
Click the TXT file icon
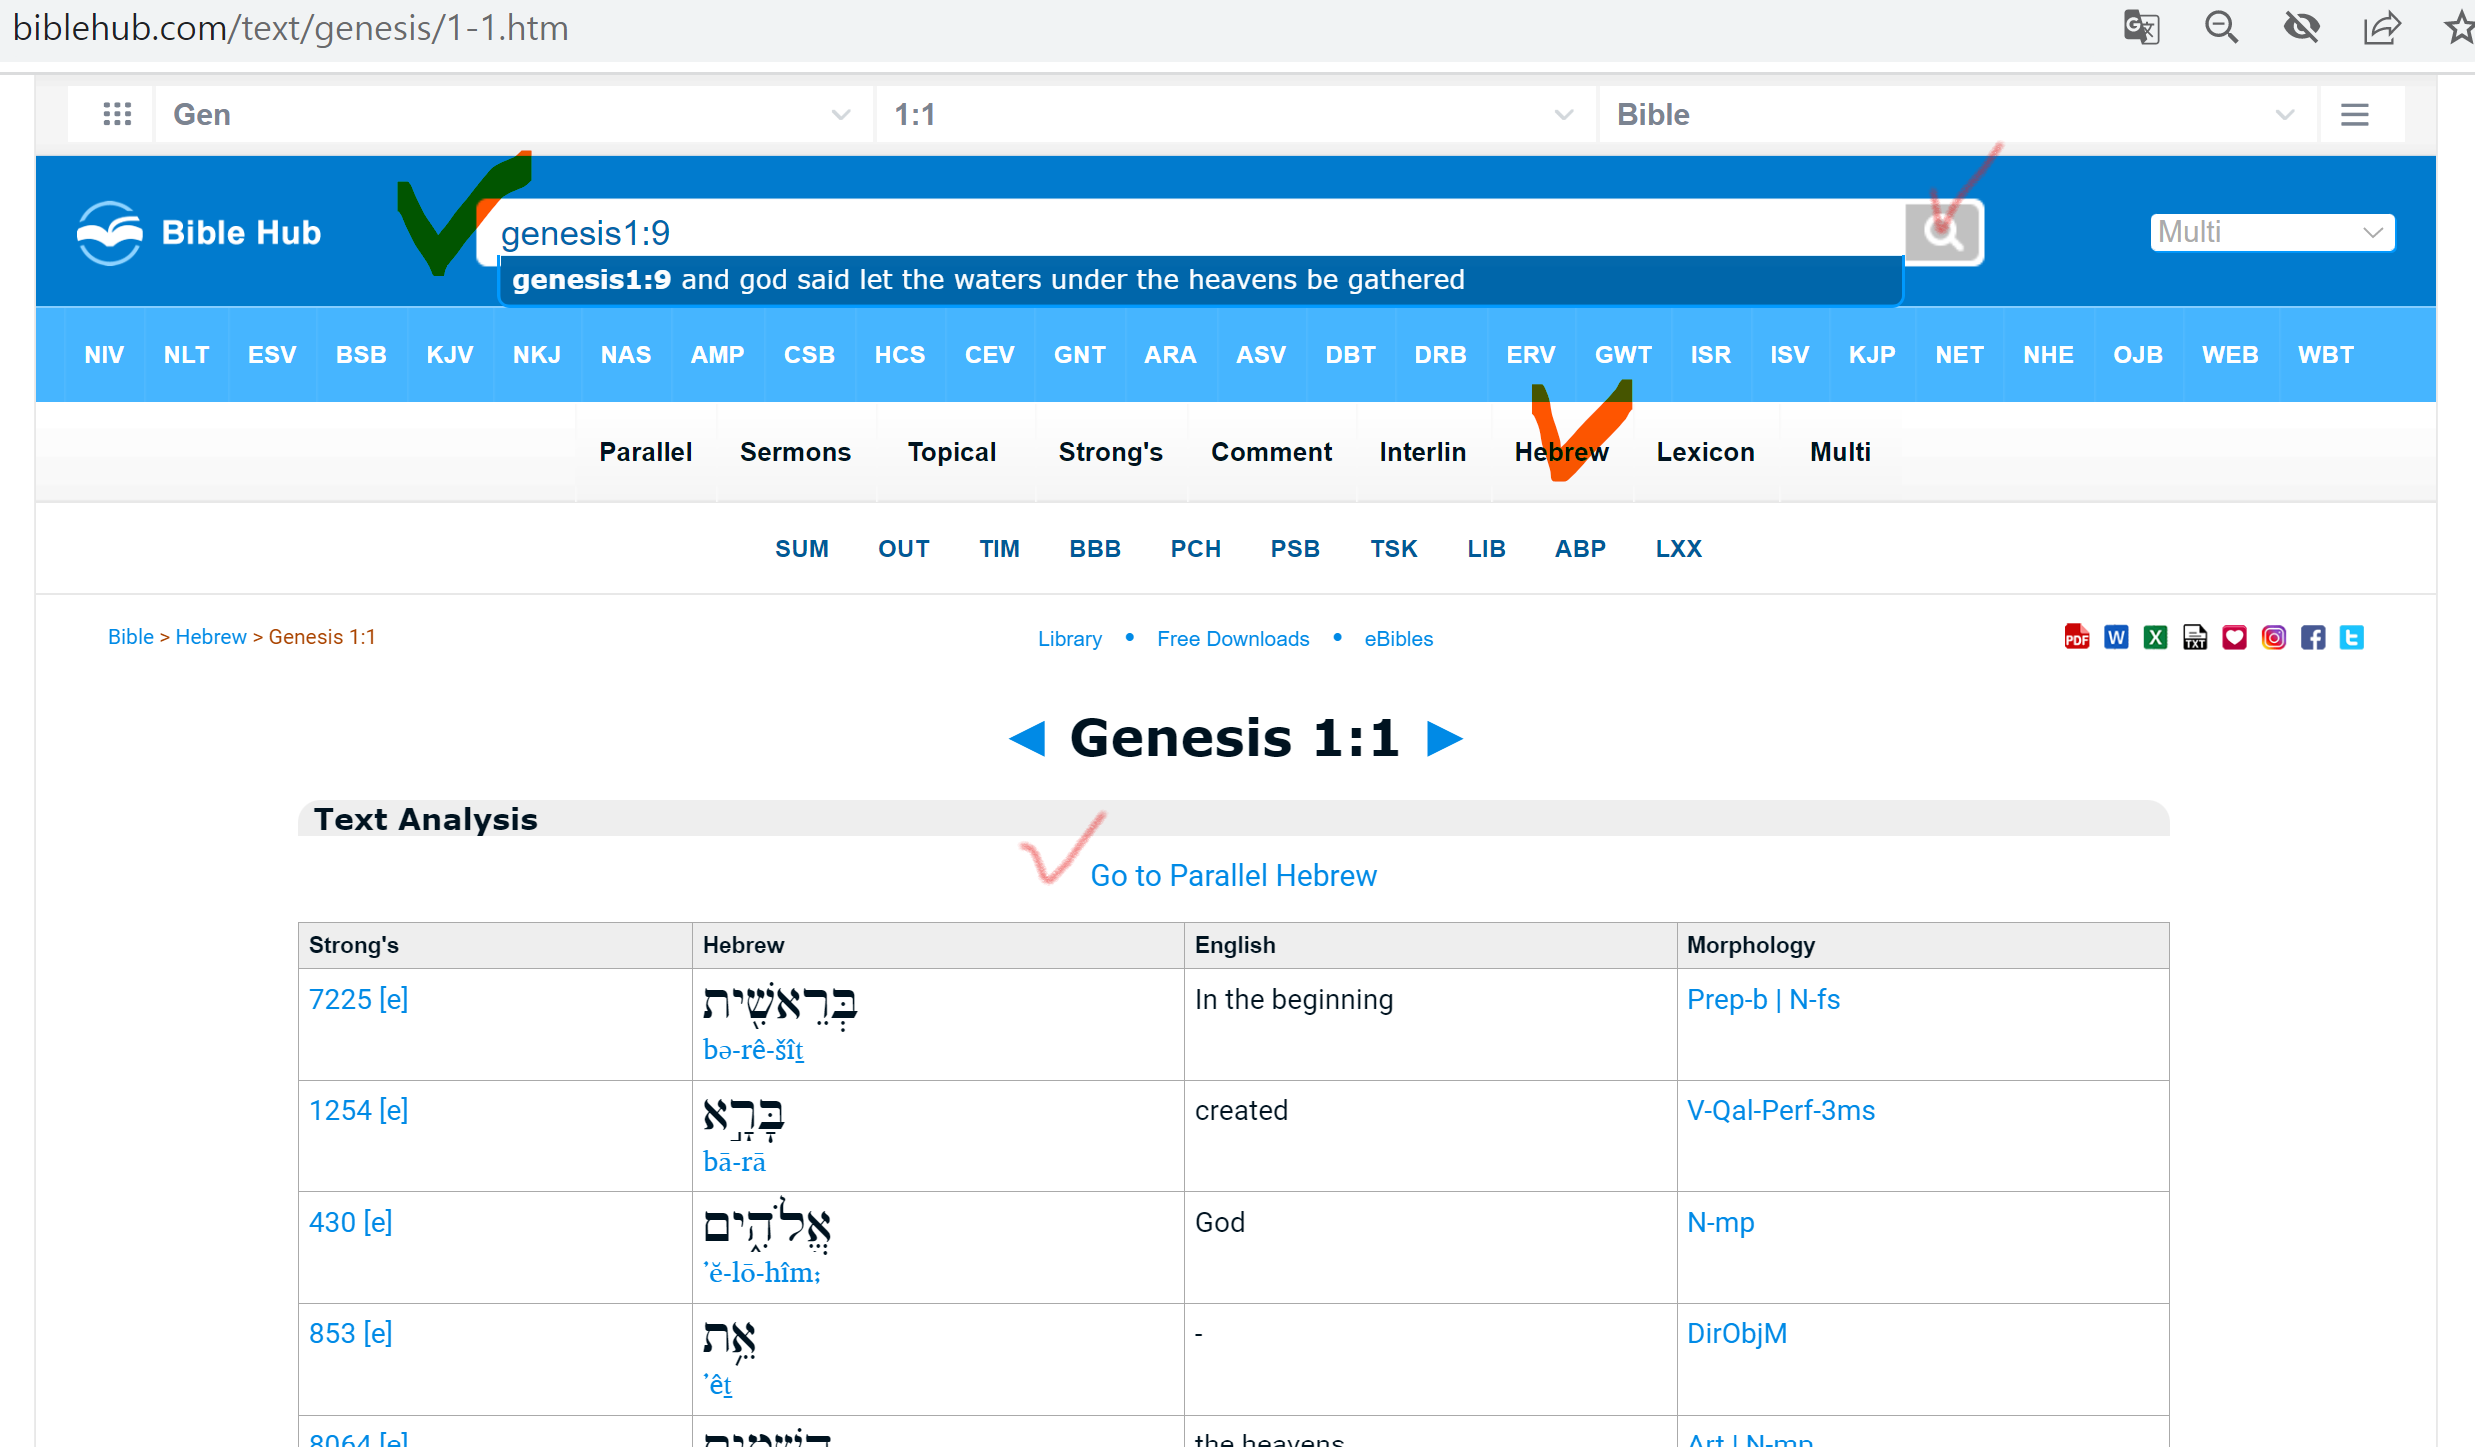tap(2195, 637)
